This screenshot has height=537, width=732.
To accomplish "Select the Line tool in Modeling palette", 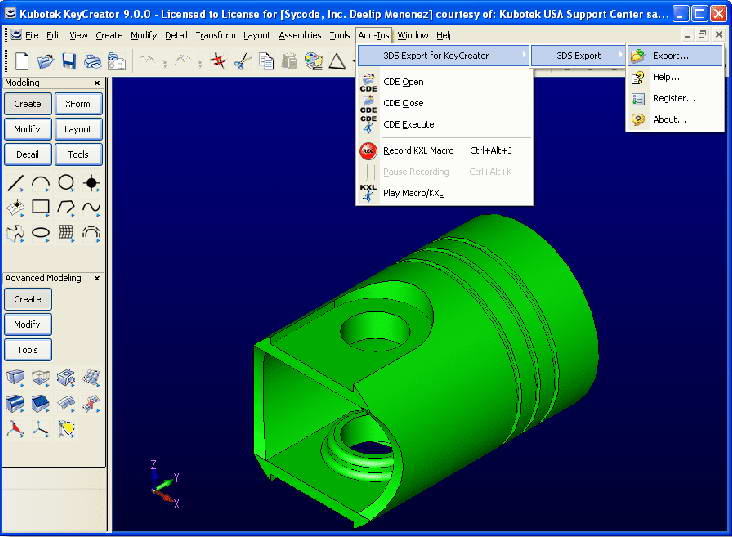I will (x=16, y=183).
